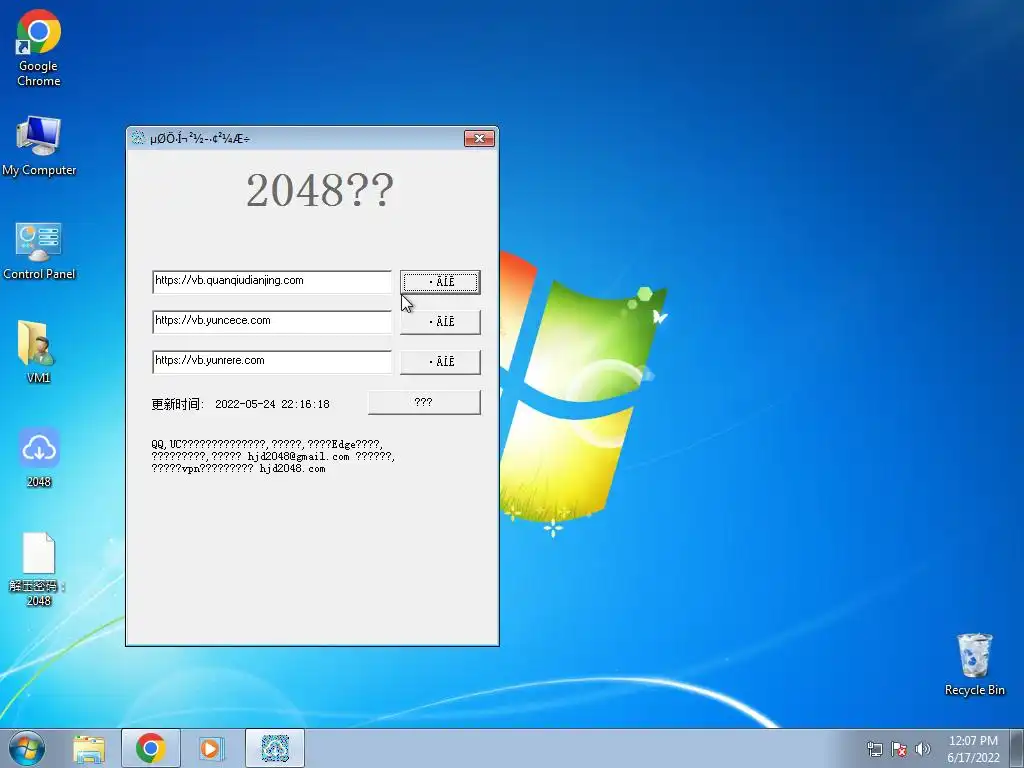Image resolution: width=1024 pixels, height=768 pixels.
Task: Click the vb.yuncece.com address field
Action: coord(272,321)
